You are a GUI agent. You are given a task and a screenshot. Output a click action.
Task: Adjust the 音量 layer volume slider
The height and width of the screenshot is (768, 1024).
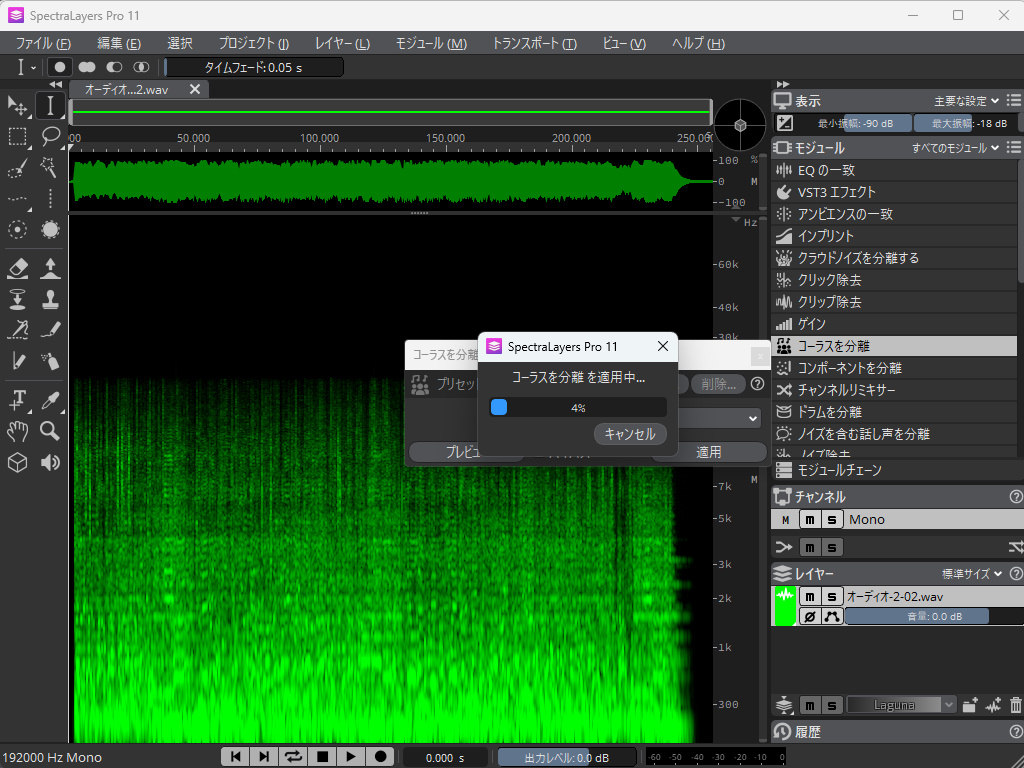(x=917, y=617)
